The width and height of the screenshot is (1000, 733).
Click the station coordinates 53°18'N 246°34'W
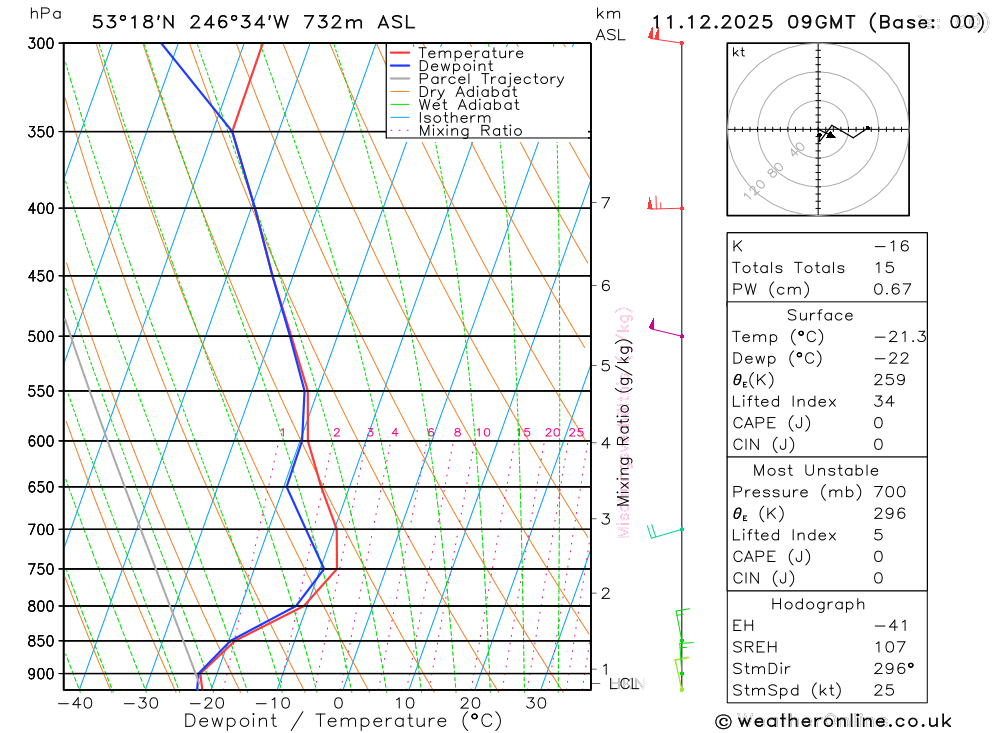click(x=191, y=22)
